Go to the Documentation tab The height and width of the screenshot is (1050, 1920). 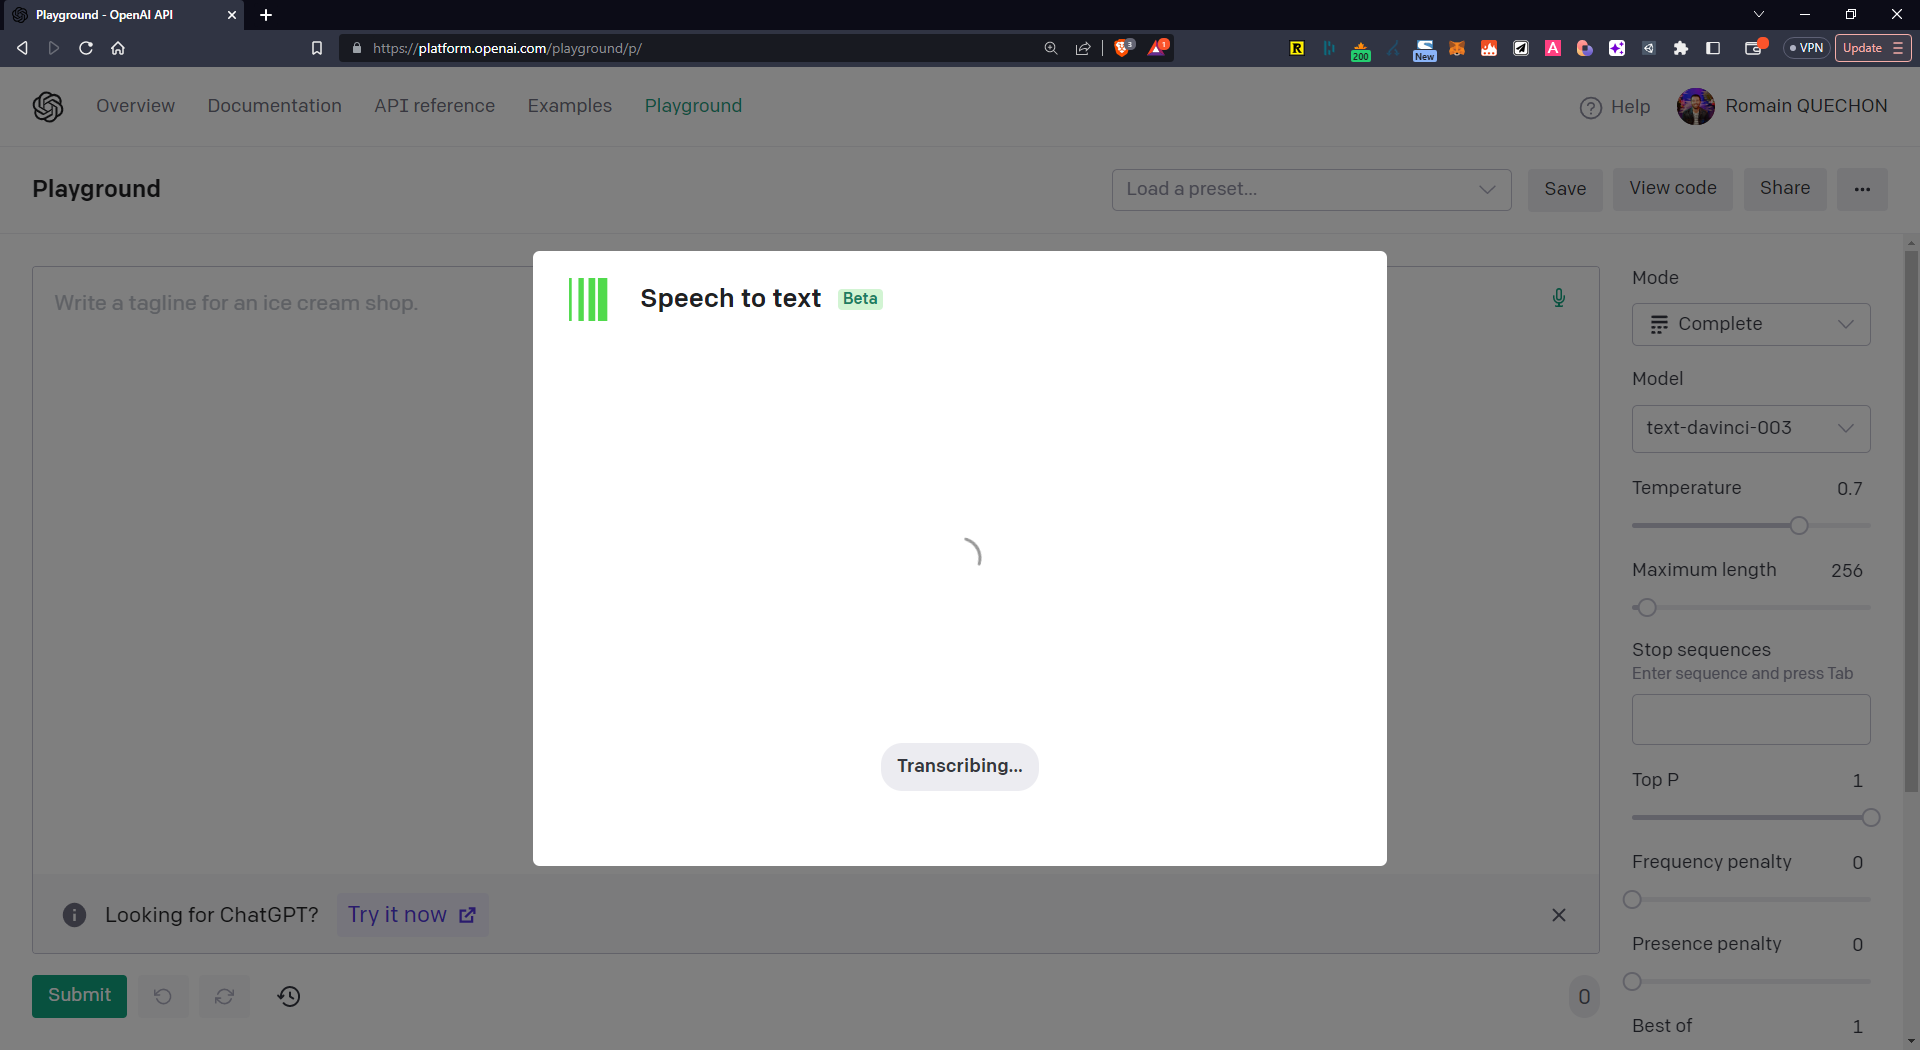(x=274, y=106)
